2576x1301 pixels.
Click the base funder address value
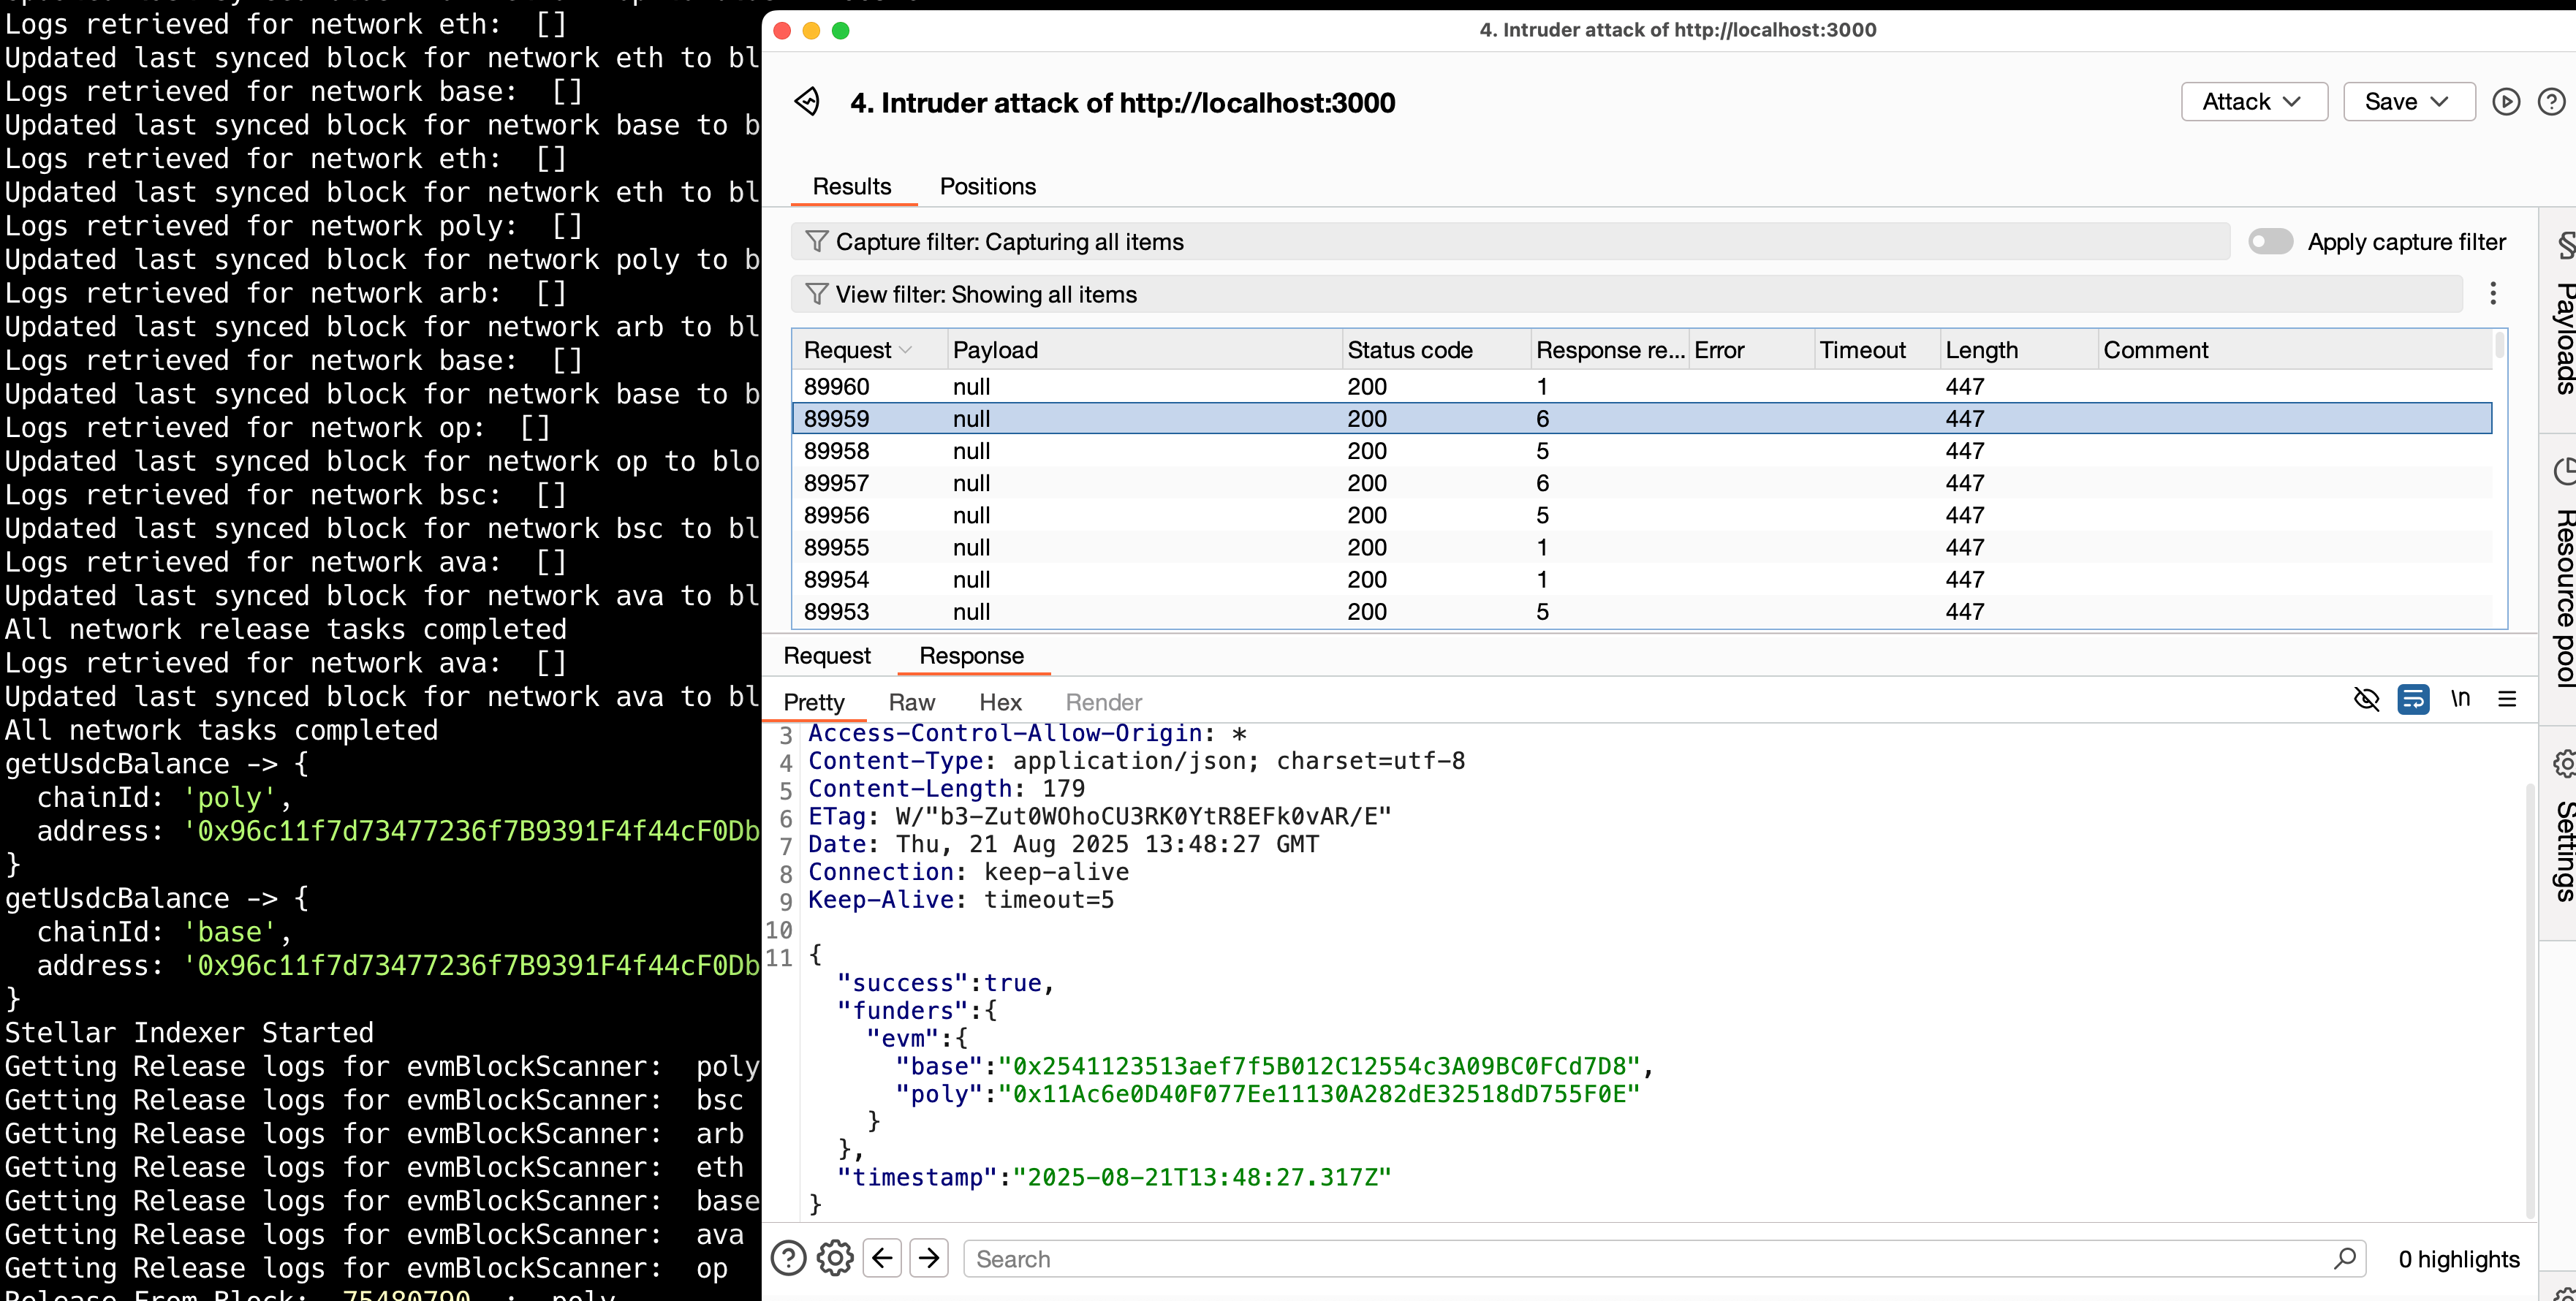click(x=1319, y=1066)
